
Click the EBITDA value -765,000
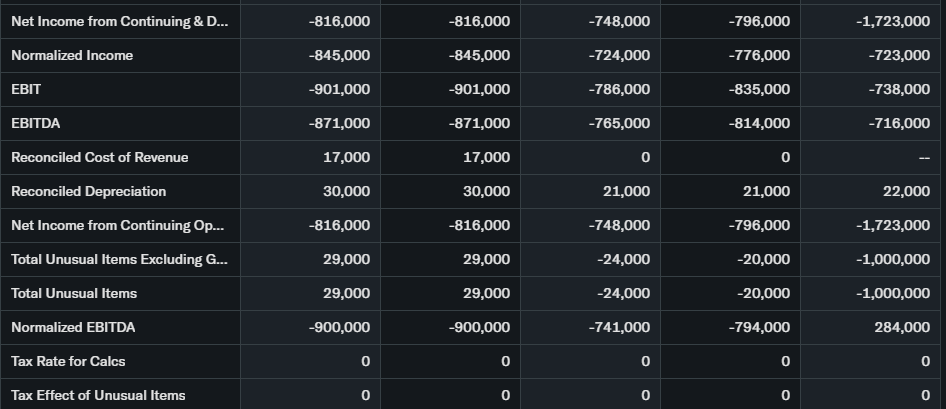tap(619, 124)
